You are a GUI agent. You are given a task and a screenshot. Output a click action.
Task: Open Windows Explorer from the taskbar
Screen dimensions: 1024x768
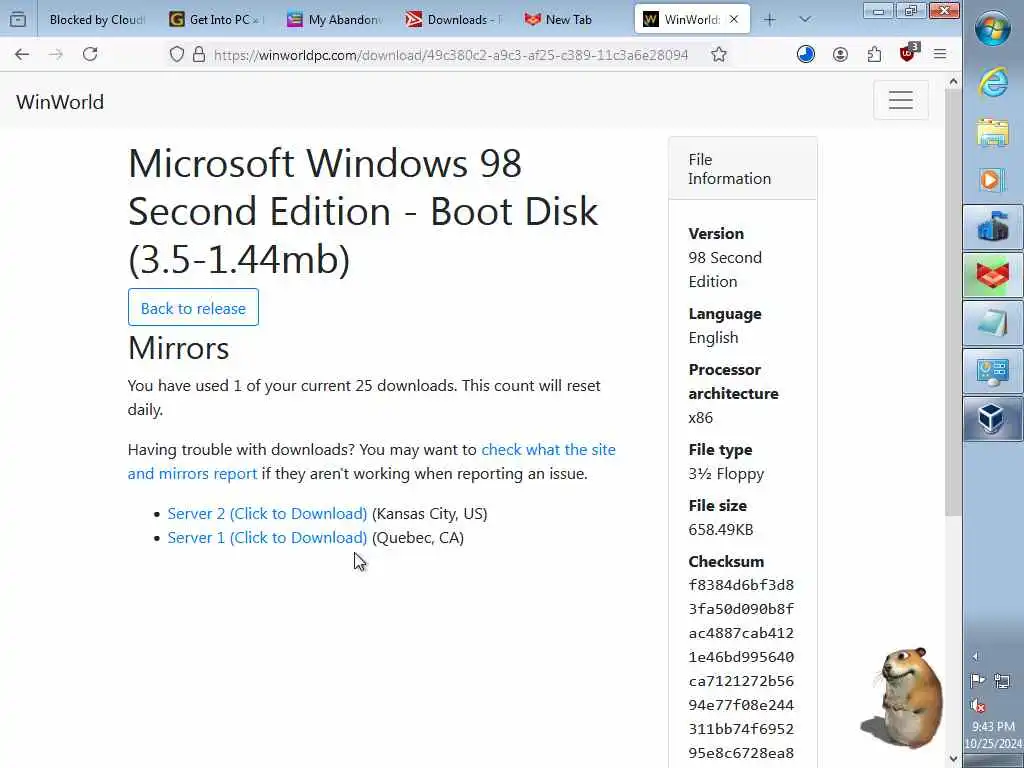[993, 133]
